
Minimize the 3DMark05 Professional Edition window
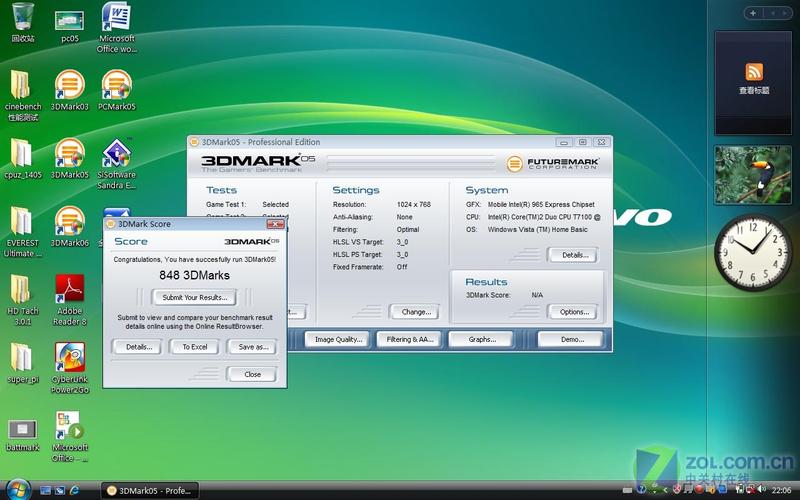(x=564, y=142)
